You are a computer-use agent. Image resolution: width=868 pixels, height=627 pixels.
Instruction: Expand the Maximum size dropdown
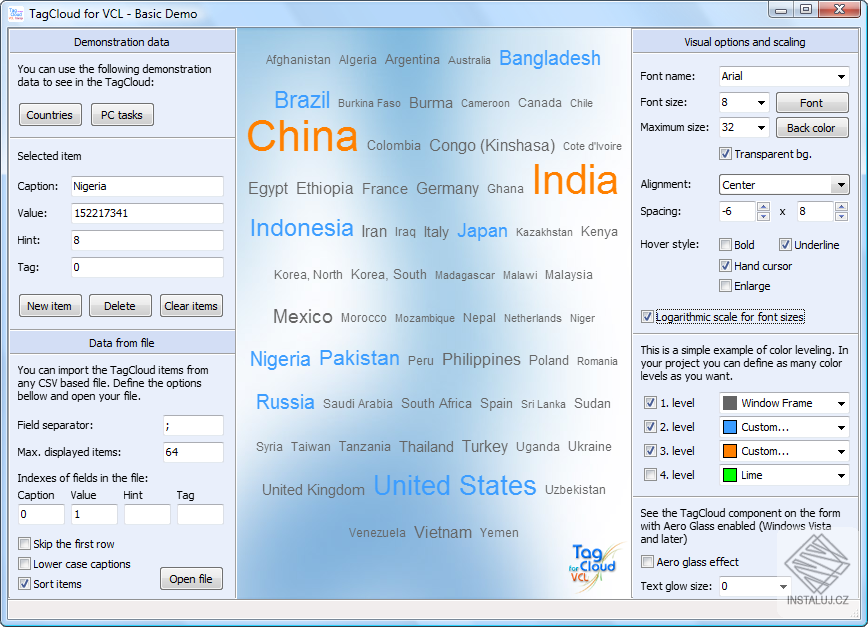[x=764, y=128]
